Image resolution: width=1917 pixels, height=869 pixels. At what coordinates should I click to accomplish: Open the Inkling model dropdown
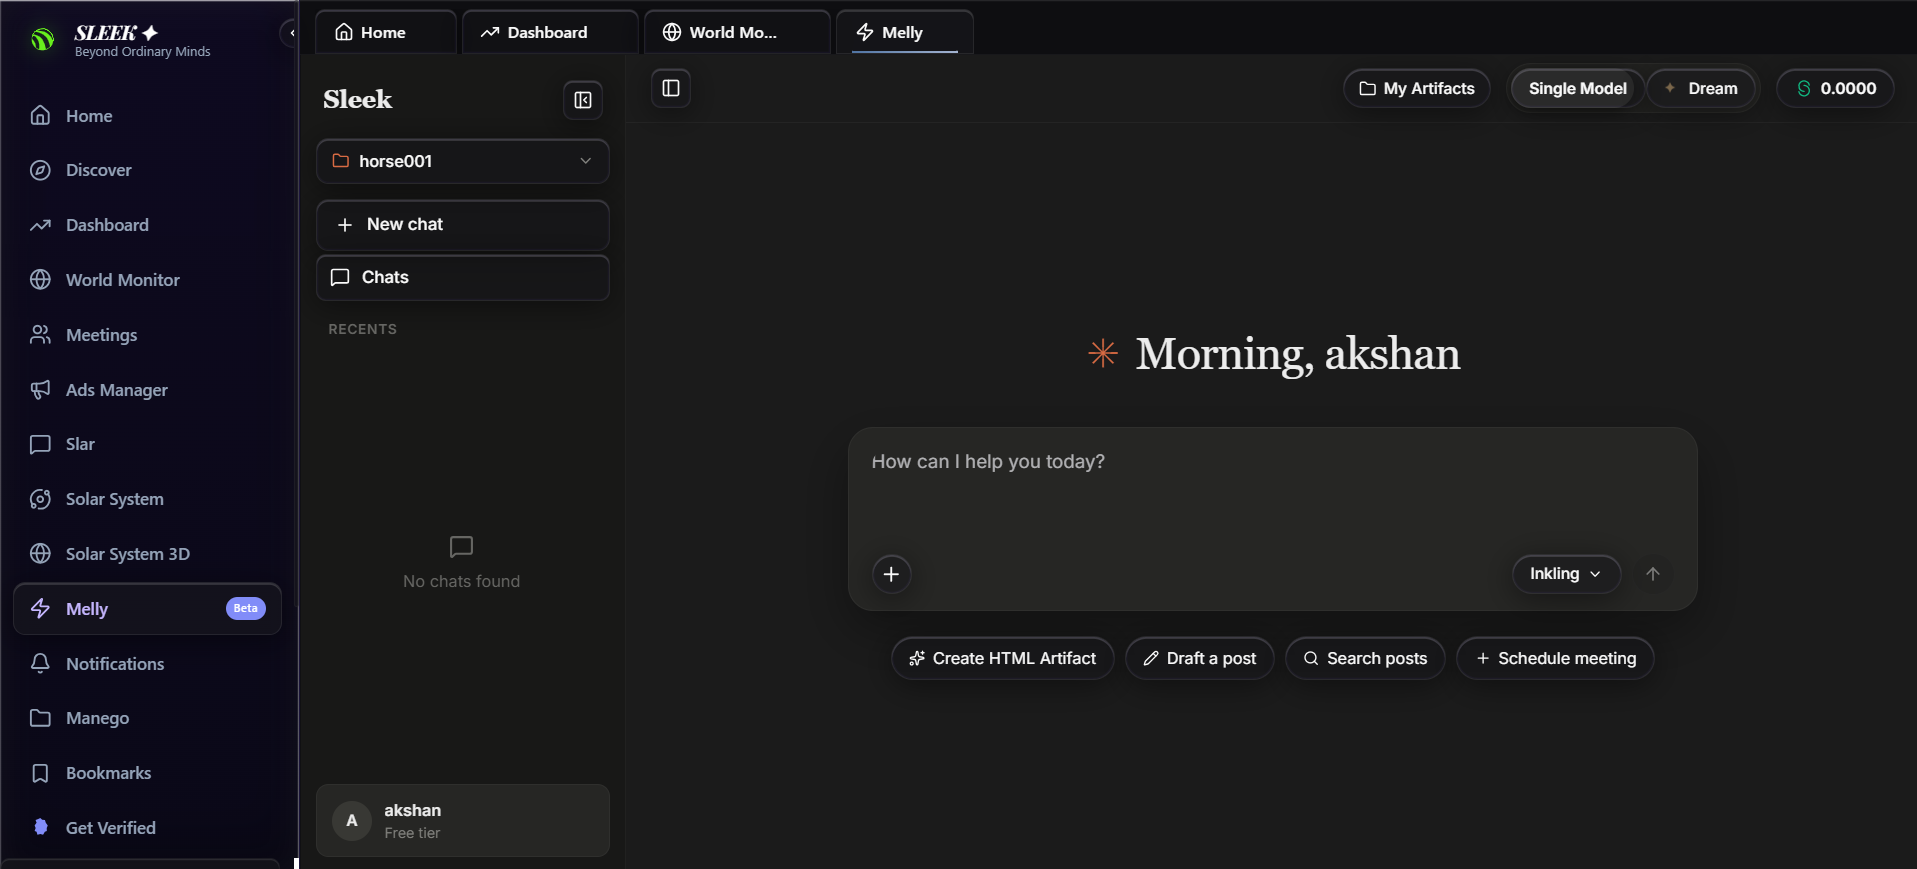coord(1566,574)
